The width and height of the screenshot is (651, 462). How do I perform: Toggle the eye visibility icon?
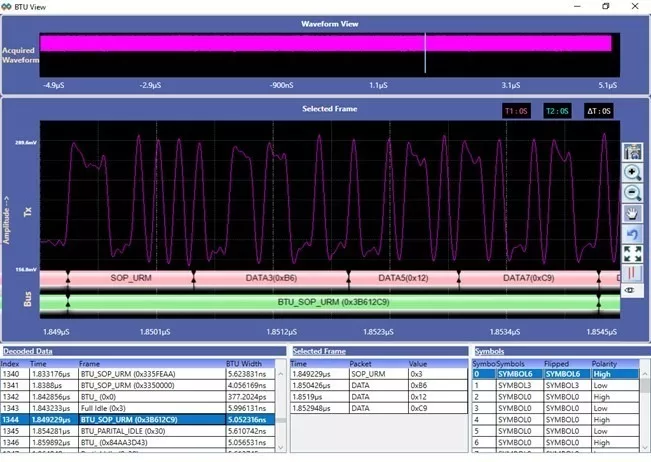632,290
